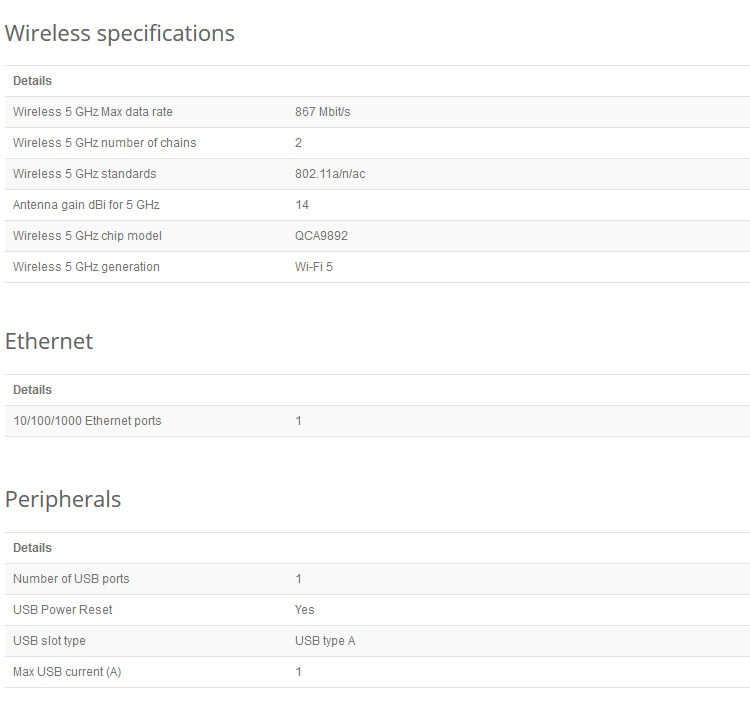Click the Wireless specifications heading

click(x=120, y=33)
